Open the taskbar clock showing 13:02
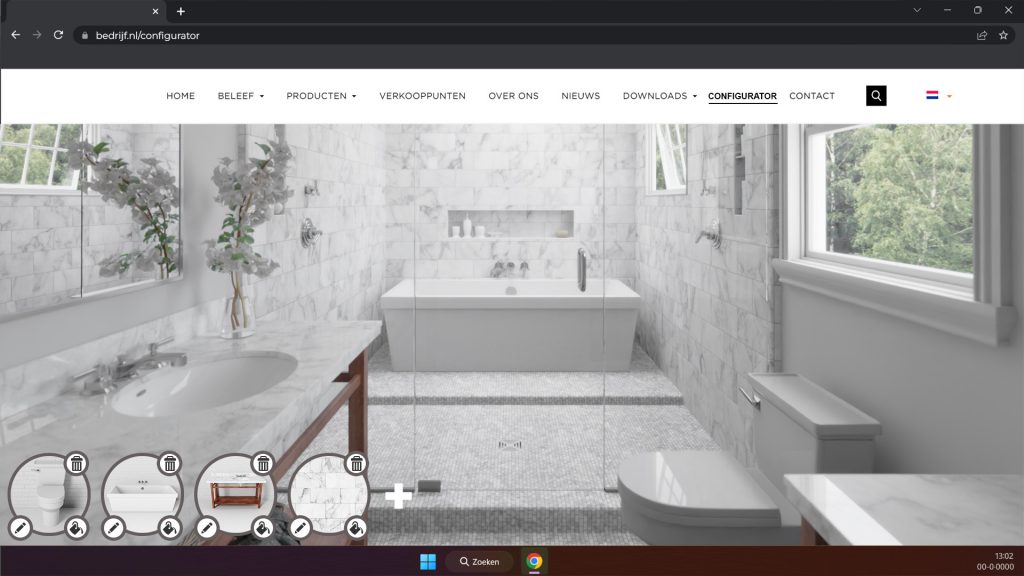This screenshot has height=576, width=1024. (x=995, y=562)
